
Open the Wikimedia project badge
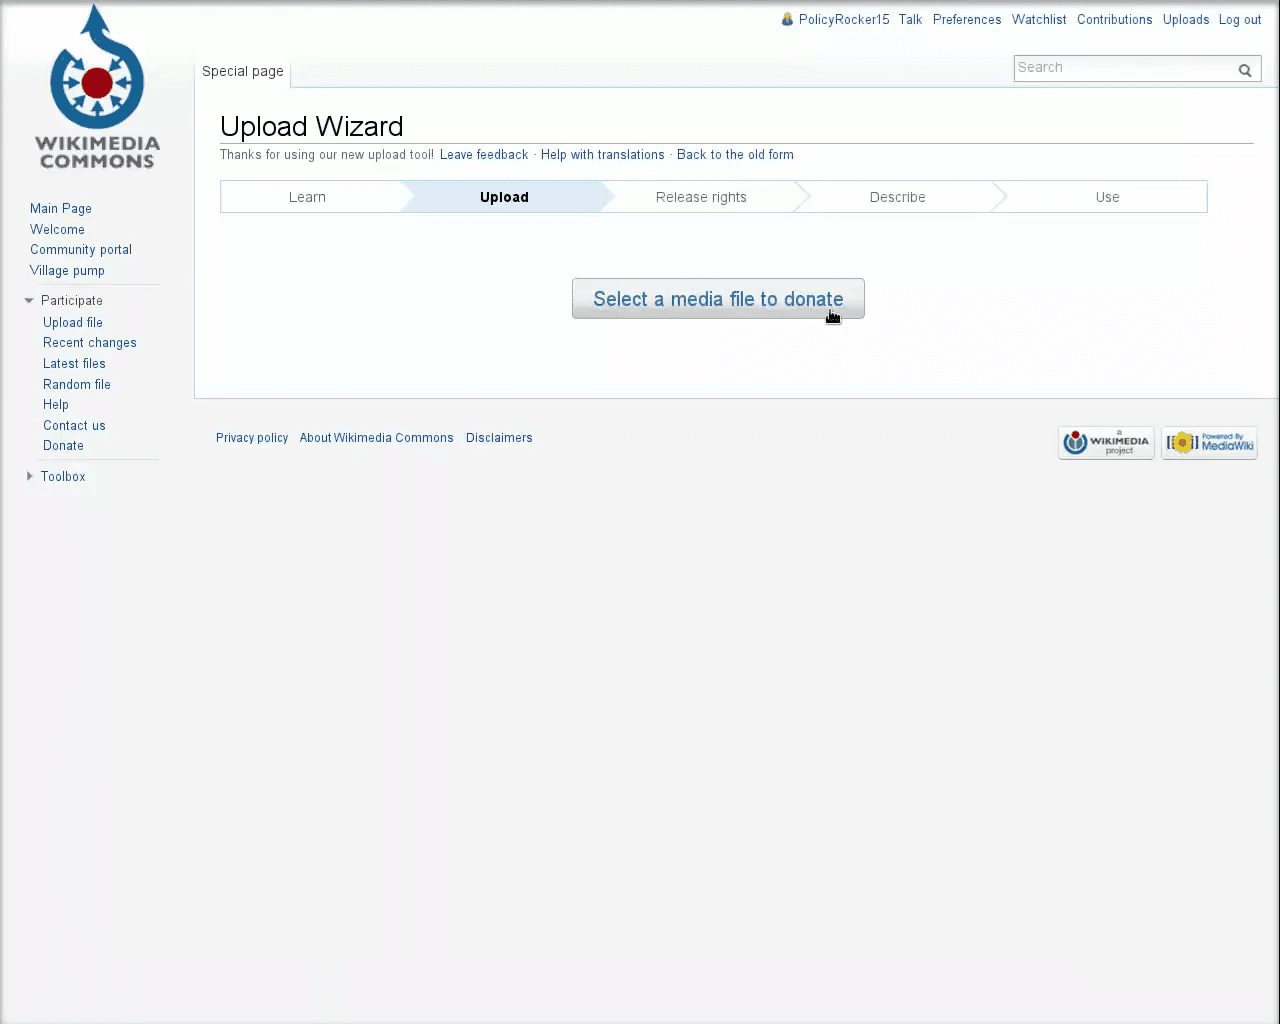pos(1106,443)
